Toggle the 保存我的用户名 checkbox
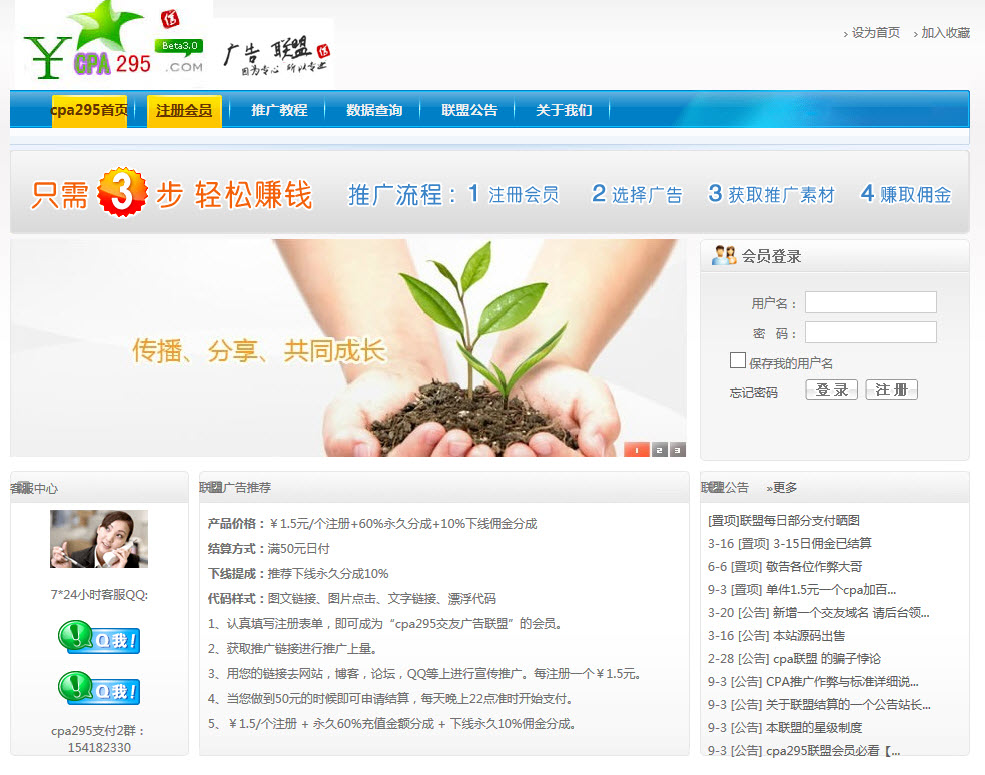Image resolution: width=985 pixels, height=775 pixels. tap(738, 360)
